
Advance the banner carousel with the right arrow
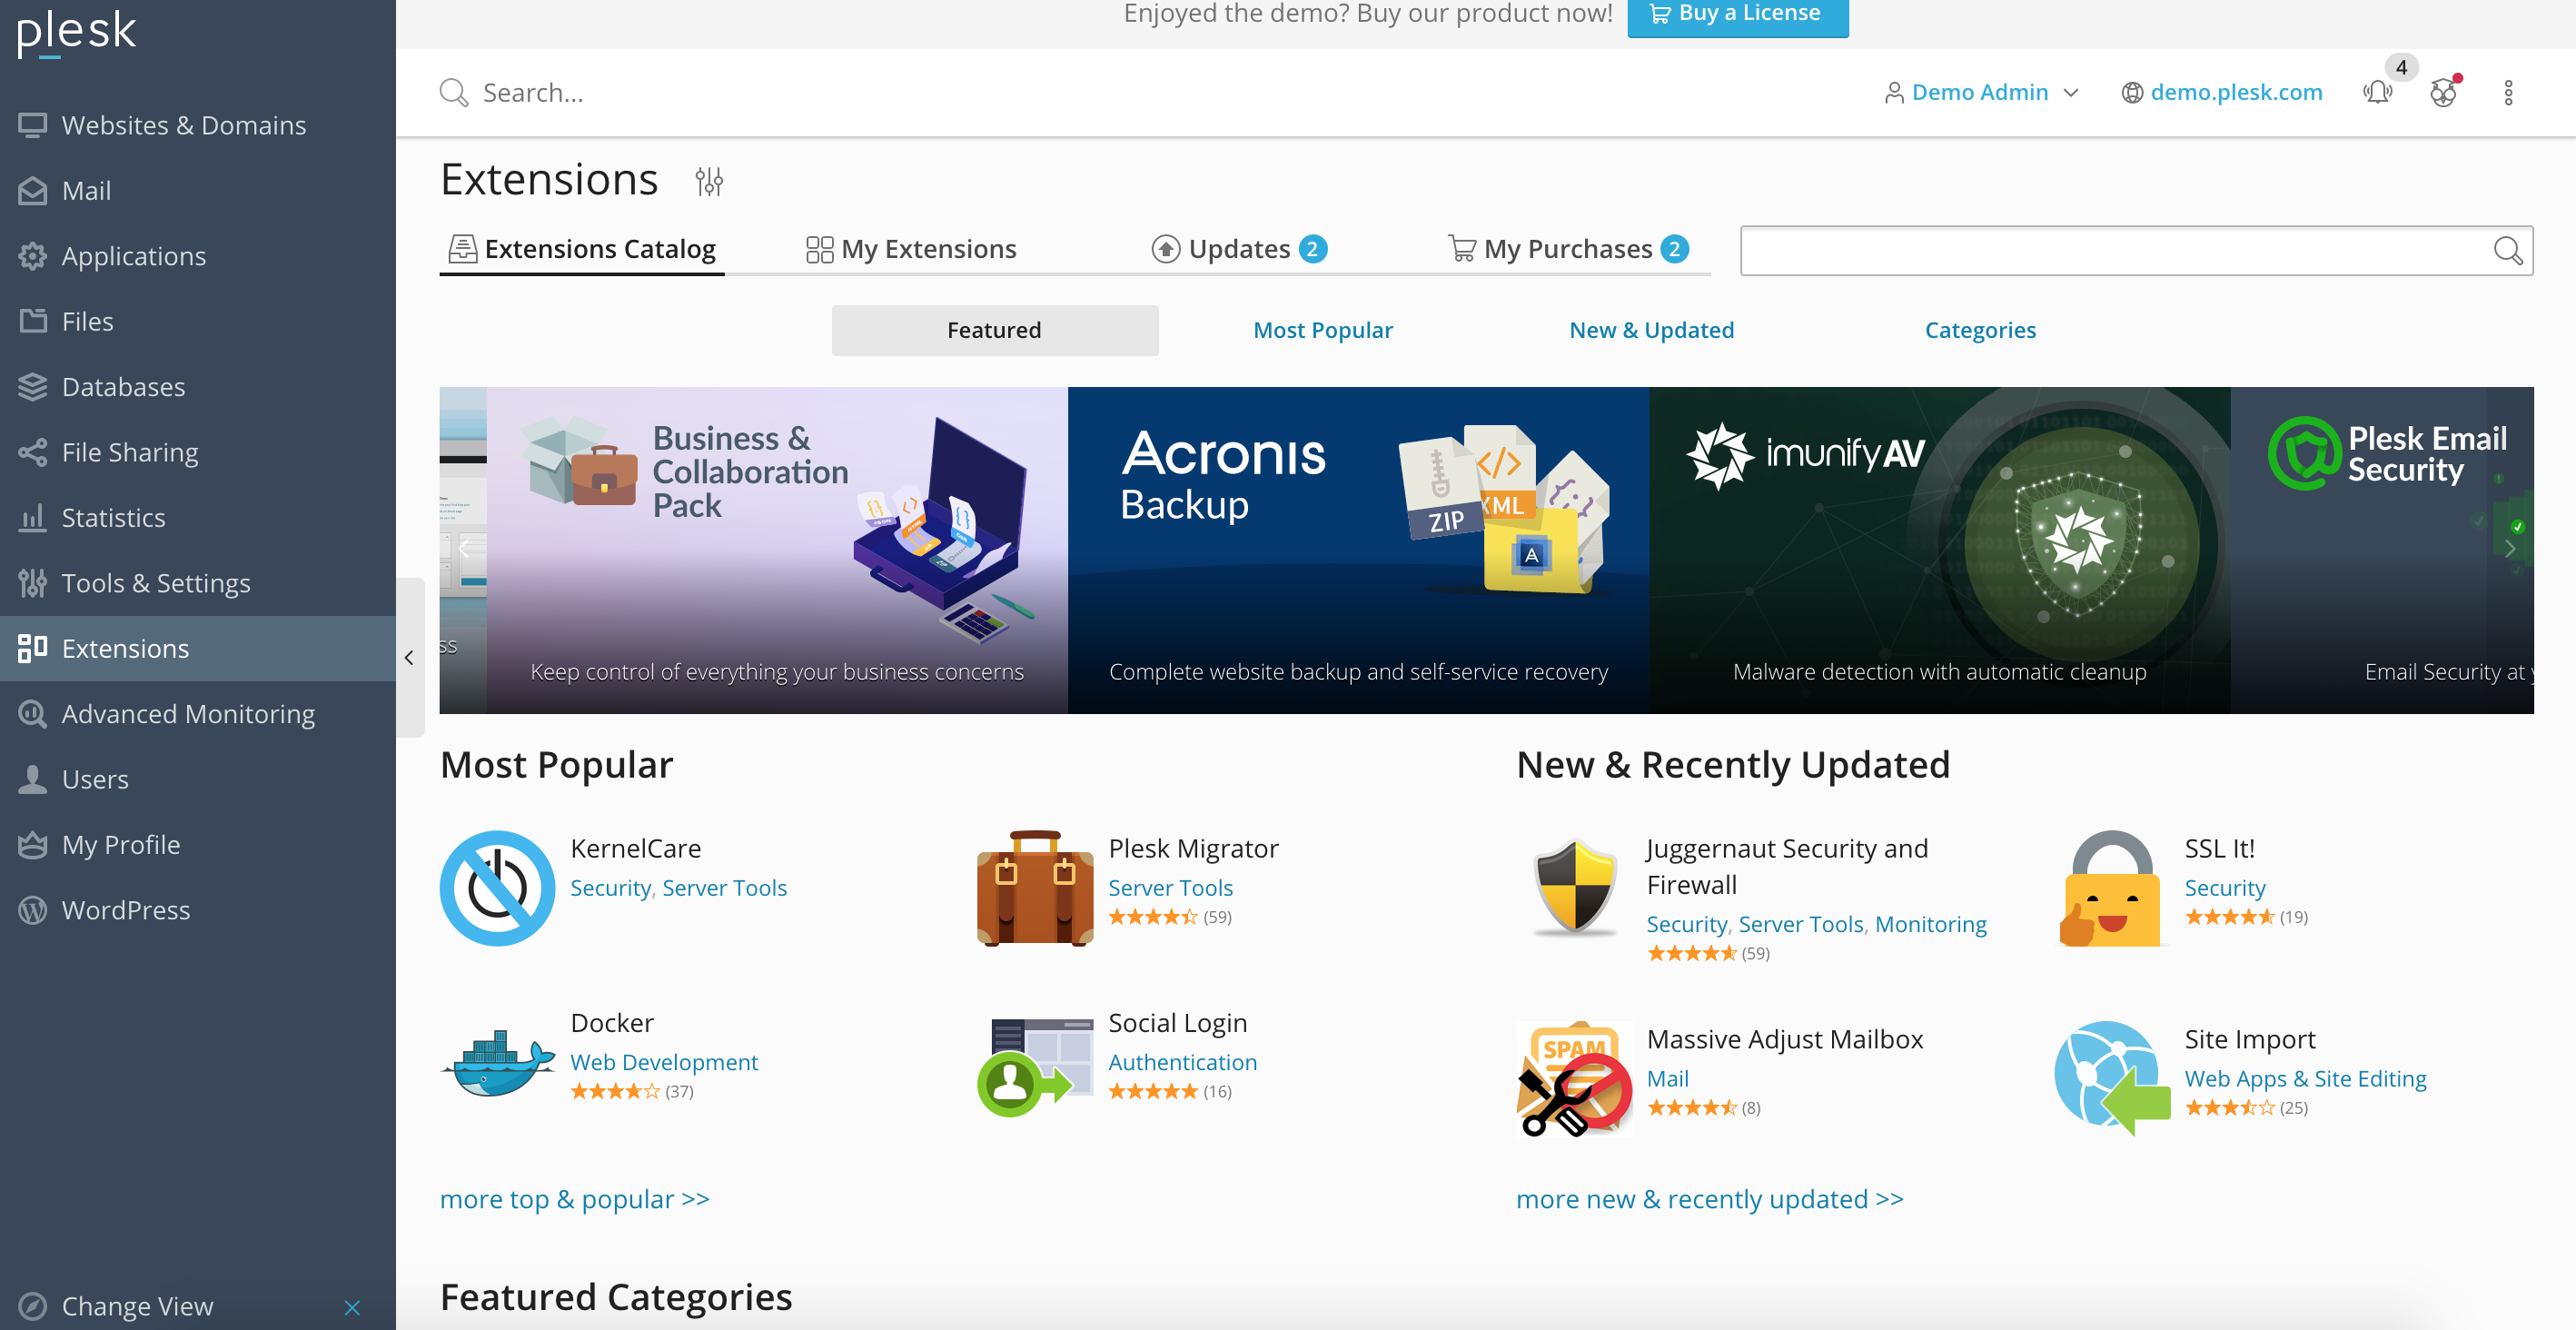pyautogui.click(x=2509, y=549)
